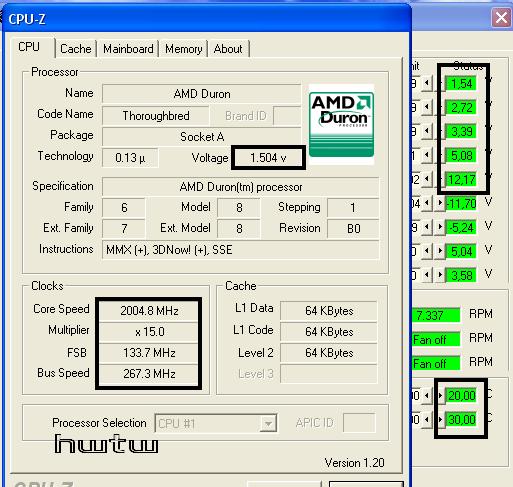Click the left arrow in the 20,00 temperature row

click(427, 396)
